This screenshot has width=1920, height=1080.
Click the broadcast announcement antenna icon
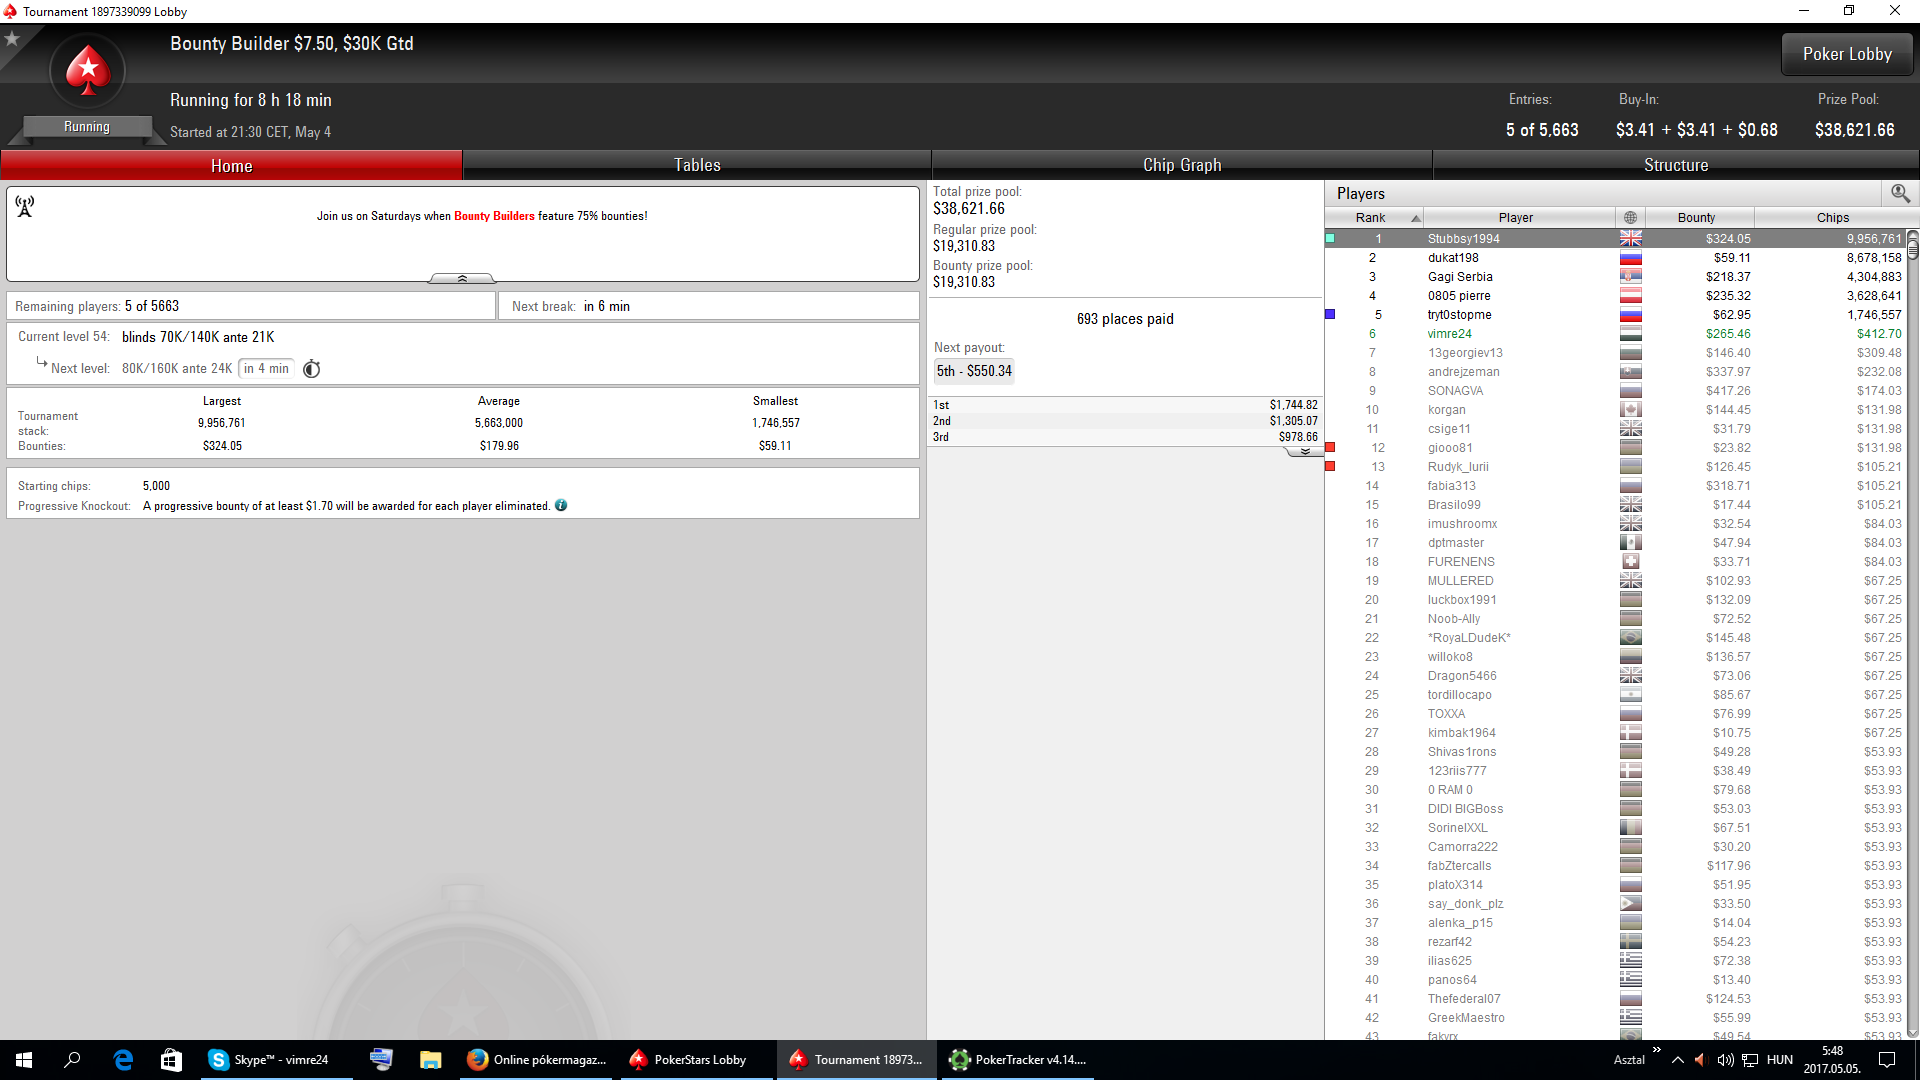[x=25, y=206]
